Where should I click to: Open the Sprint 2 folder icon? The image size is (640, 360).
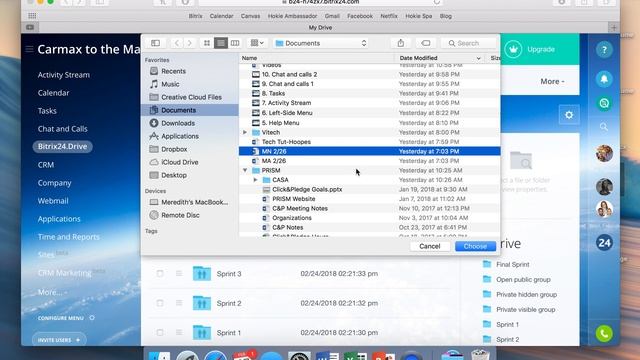tap(202, 303)
